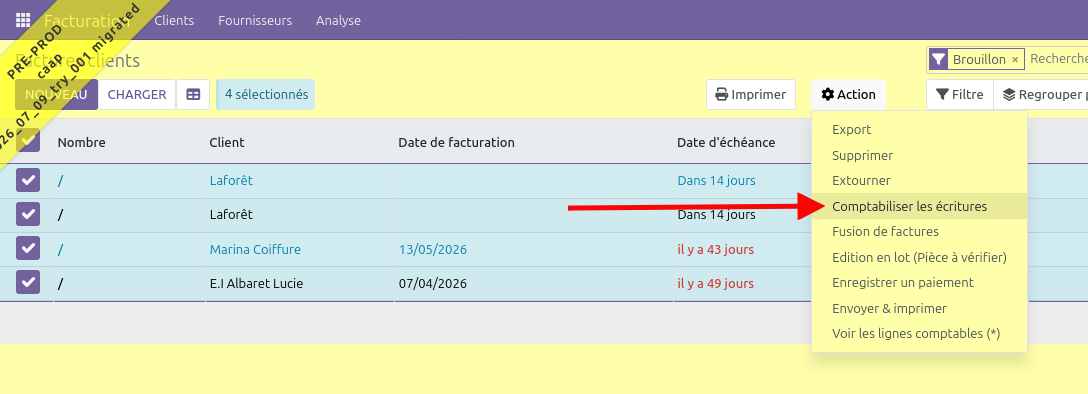Open Marina Coiffure client link

click(x=255, y=249)
